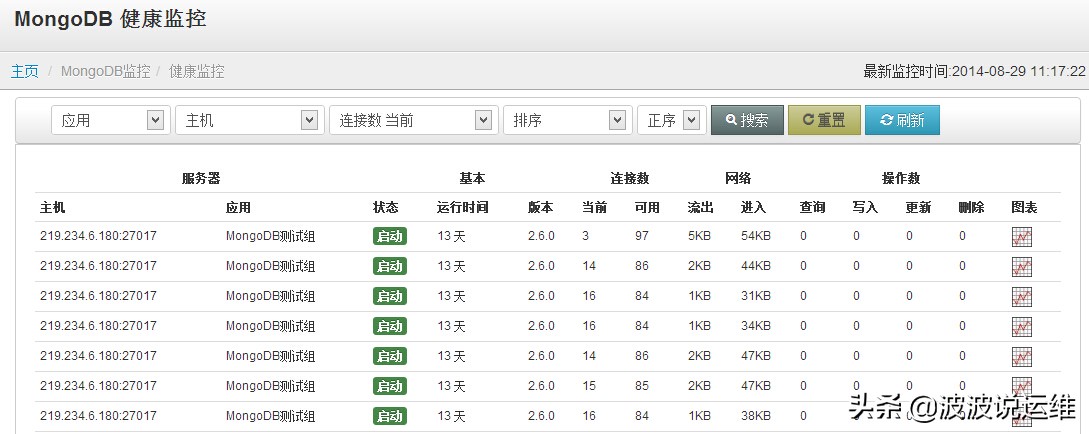Click the 查询 column header

tap(813, 207)
